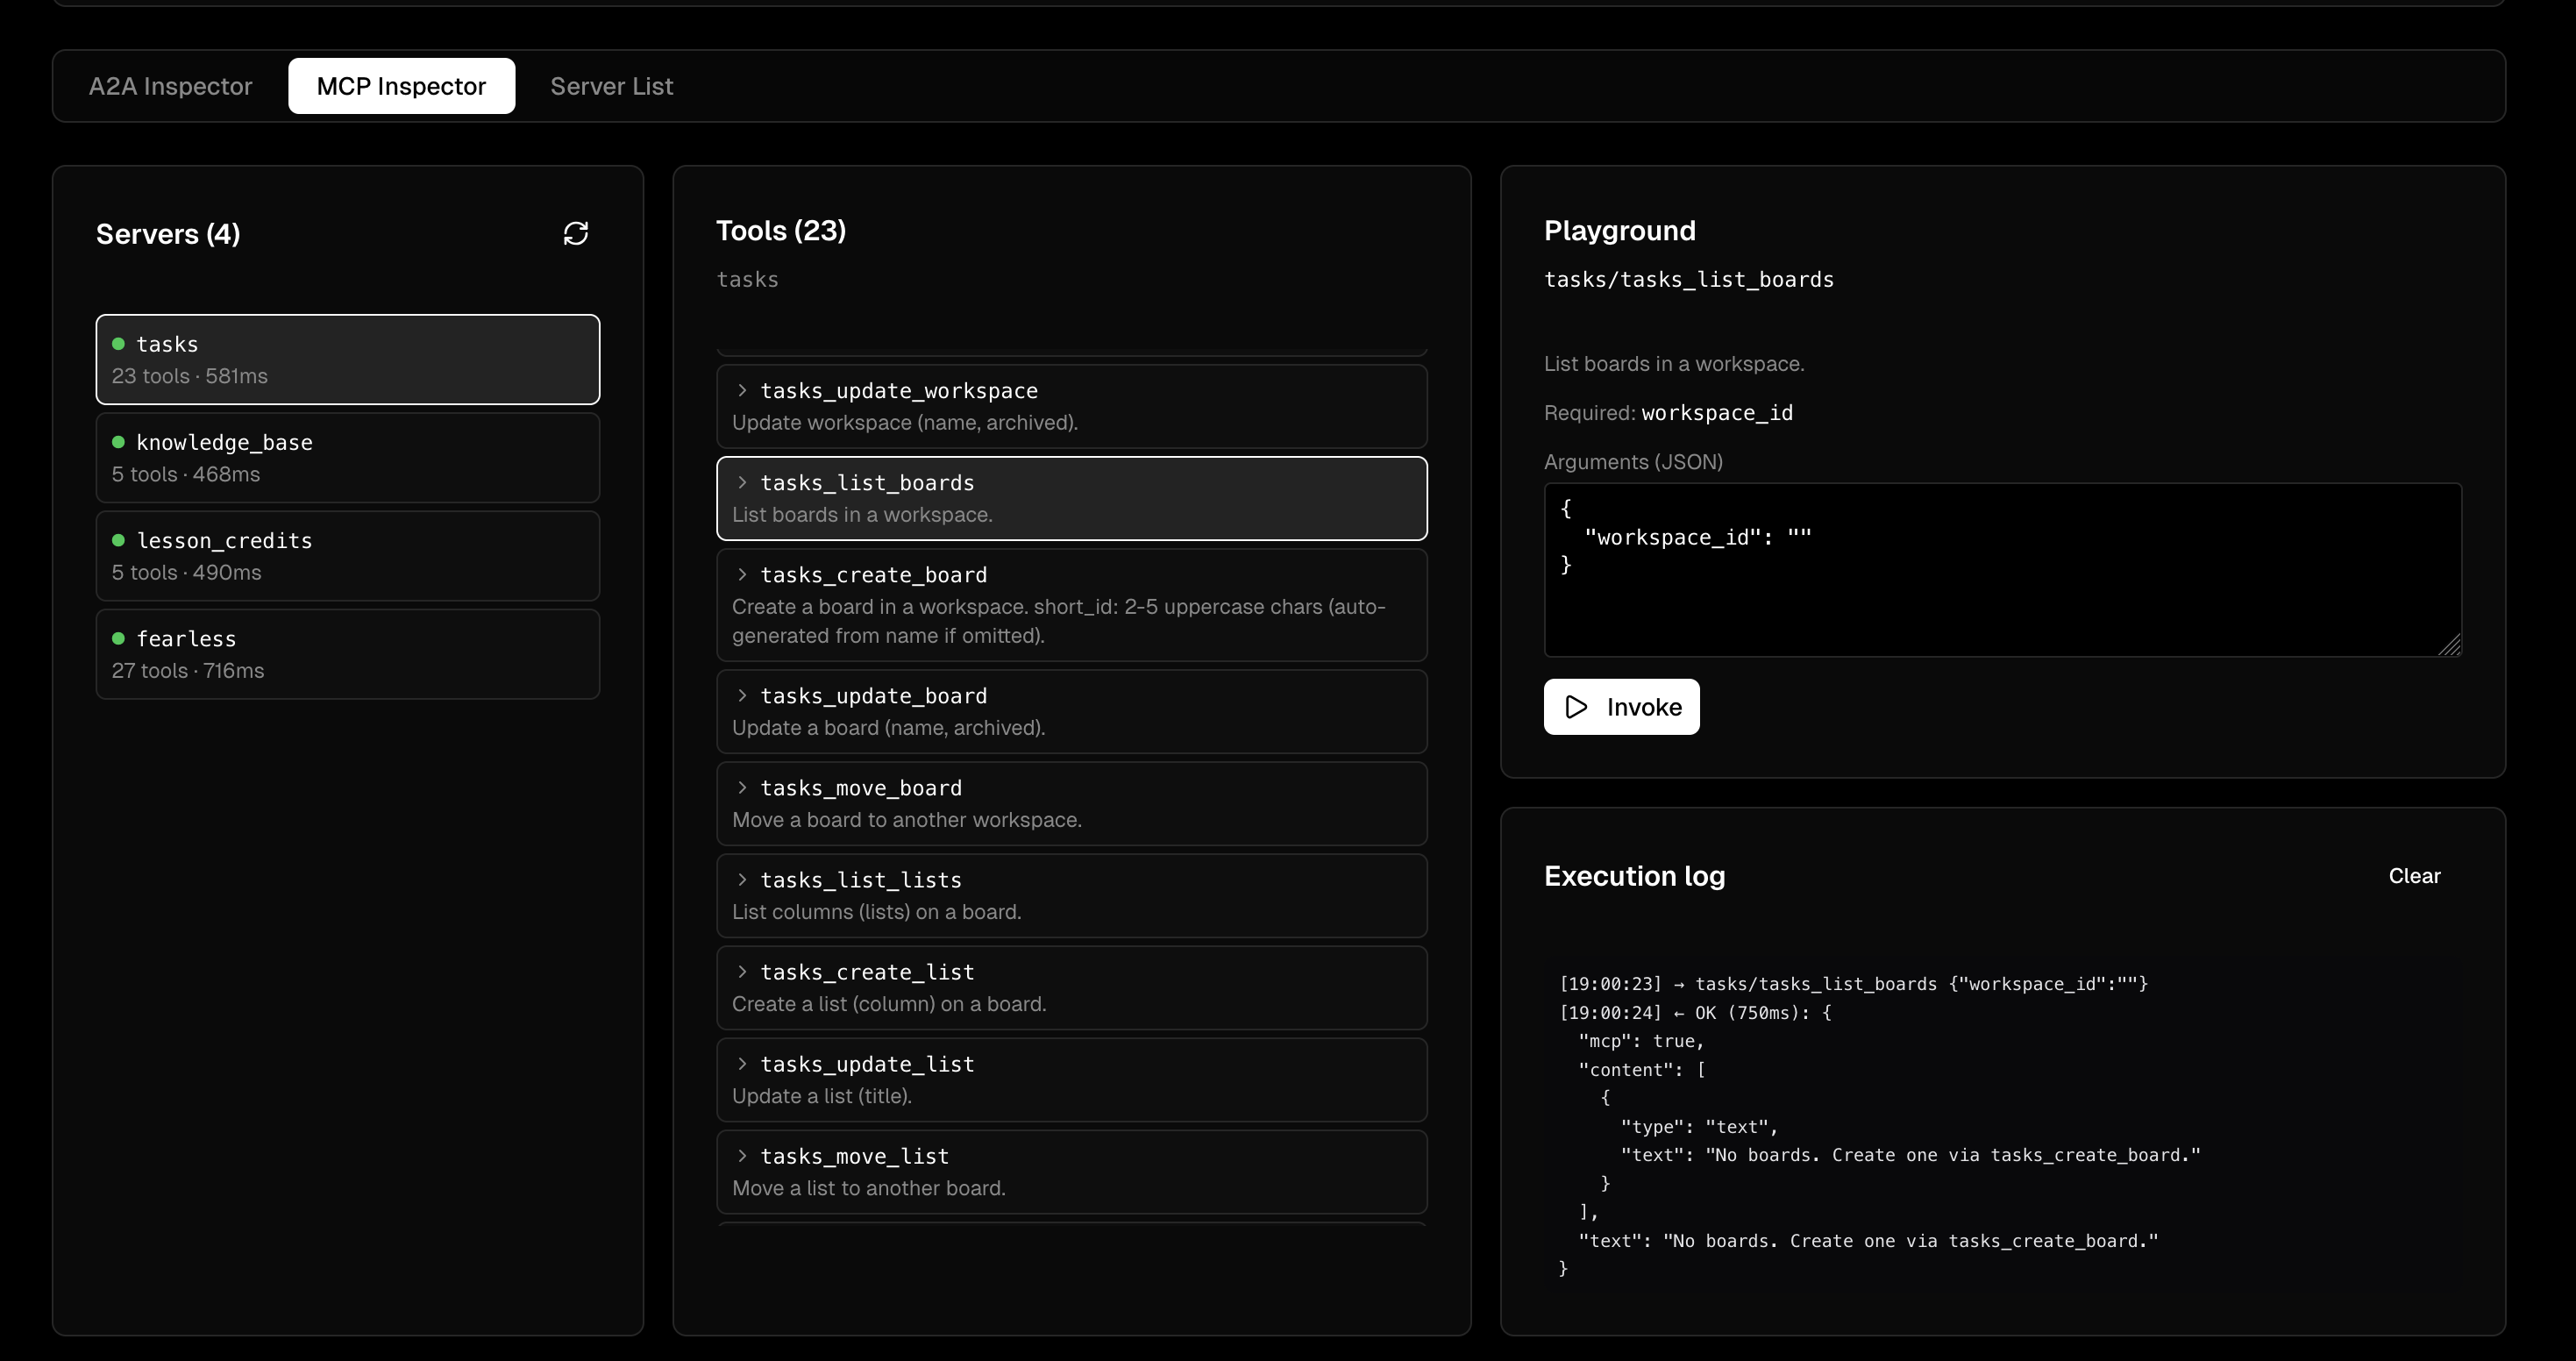This screenshot has height=1361, width=2576.
Task: Open the Server List tab
Action: tap(611, 86)
